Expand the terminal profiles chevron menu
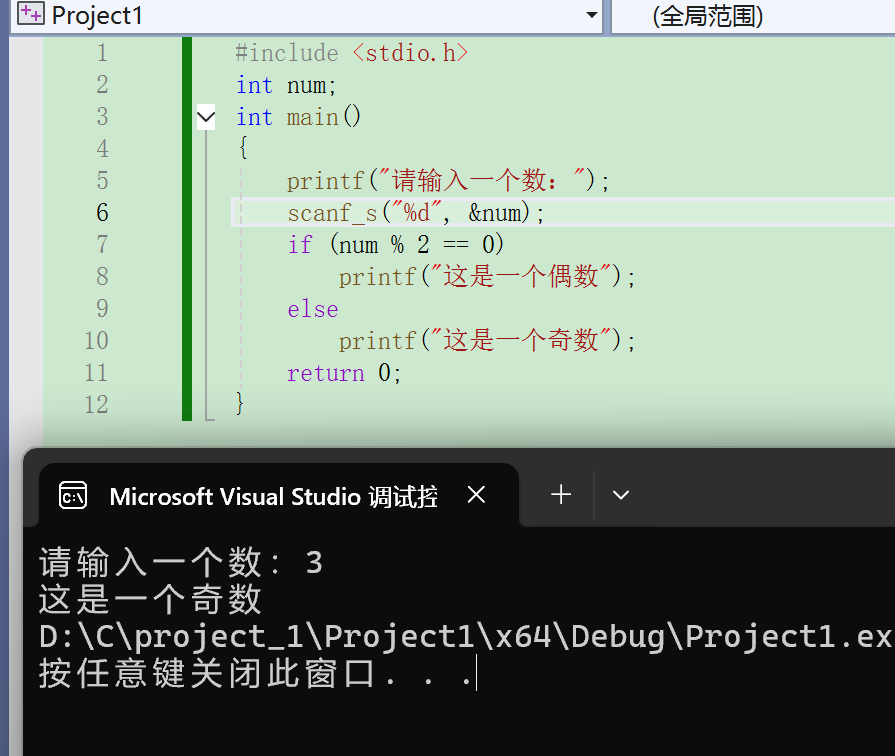The width and height of the screenshot is (895, 756). point(621,495)
